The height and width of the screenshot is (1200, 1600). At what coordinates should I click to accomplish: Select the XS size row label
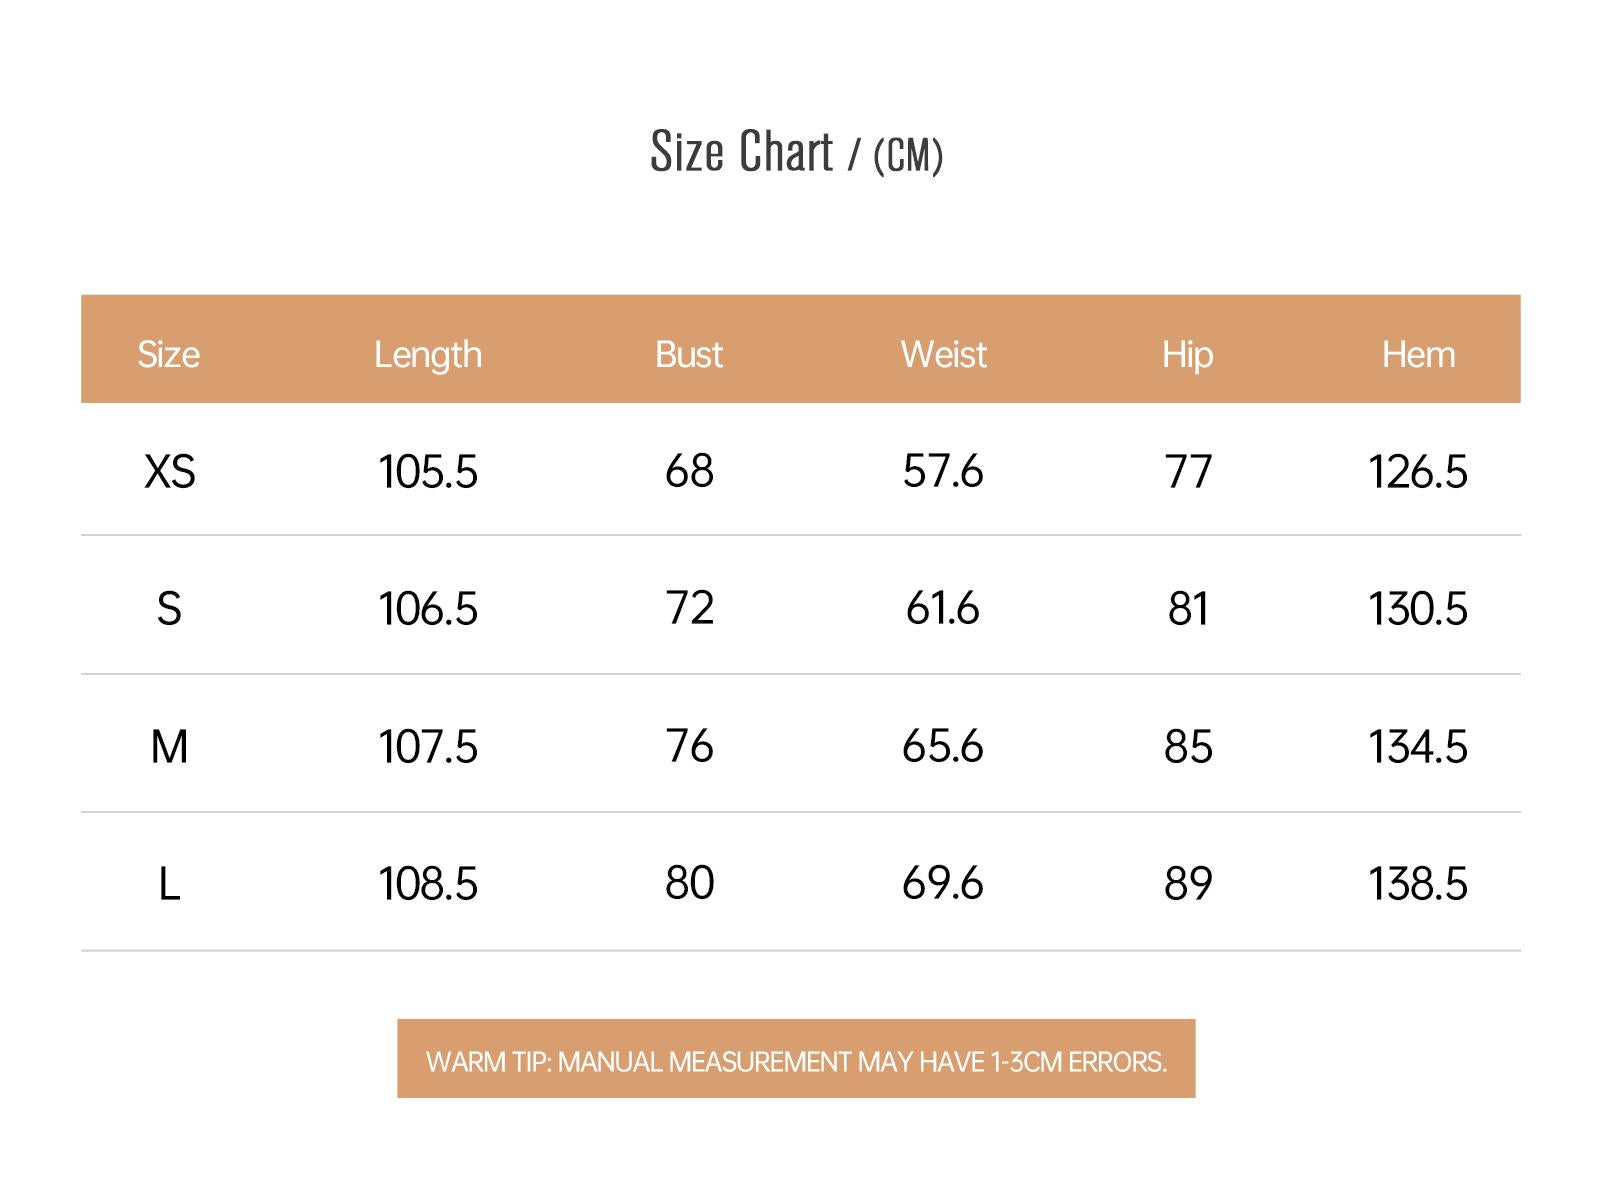(x=169, y=471)
